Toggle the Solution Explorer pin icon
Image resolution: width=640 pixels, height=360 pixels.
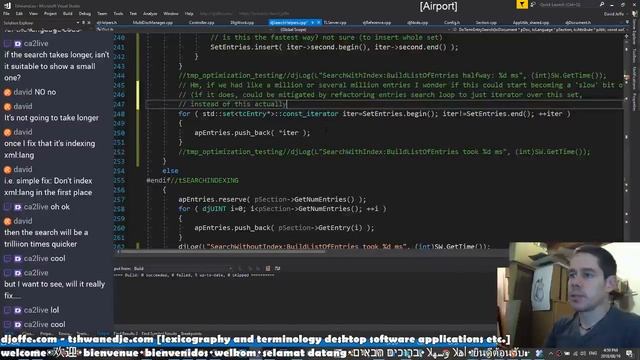[84, 23]
